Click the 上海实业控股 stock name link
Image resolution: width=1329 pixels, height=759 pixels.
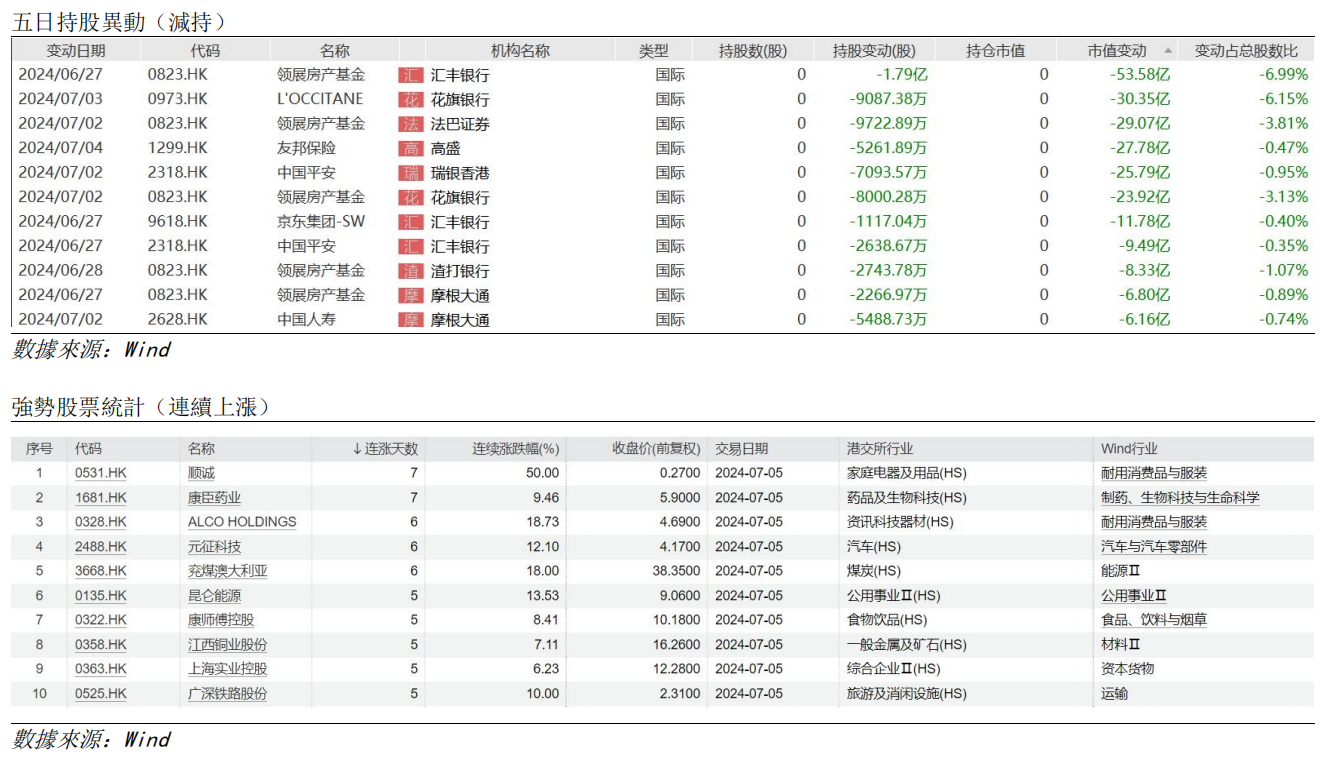pos(228,669)
